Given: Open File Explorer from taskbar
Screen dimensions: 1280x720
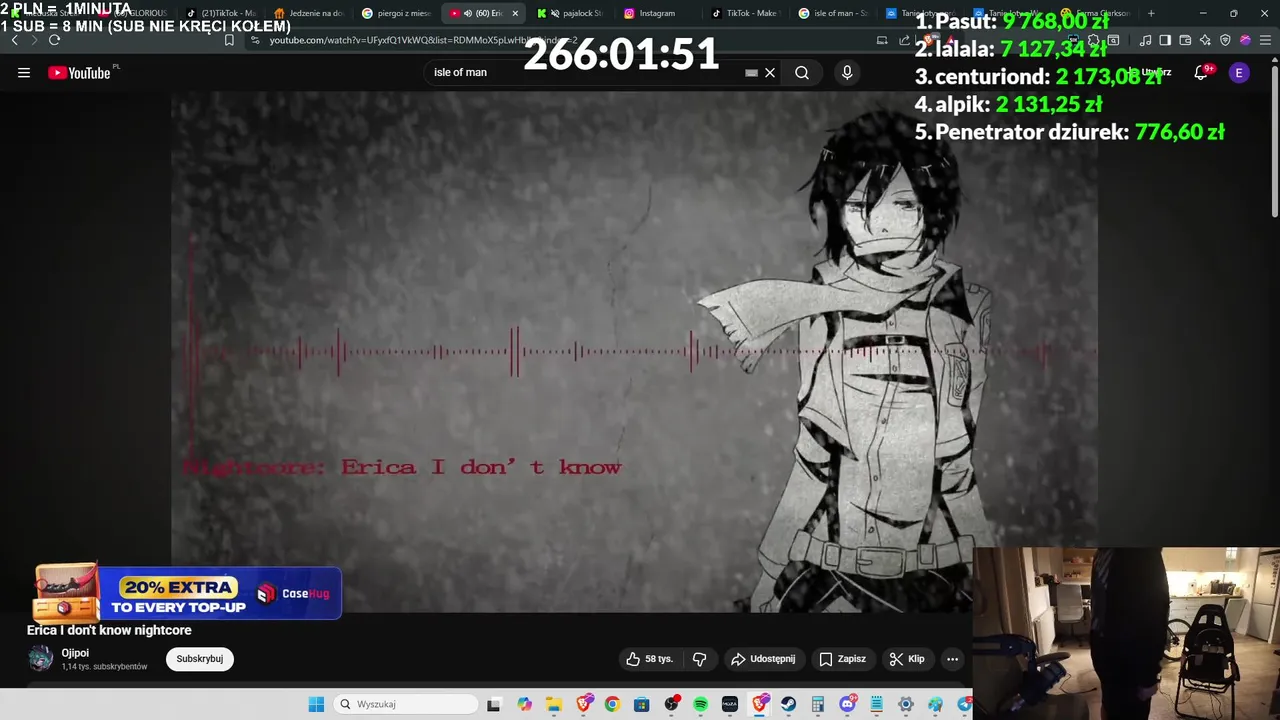Looking at the screenshot, I should [x=554, y=704].
